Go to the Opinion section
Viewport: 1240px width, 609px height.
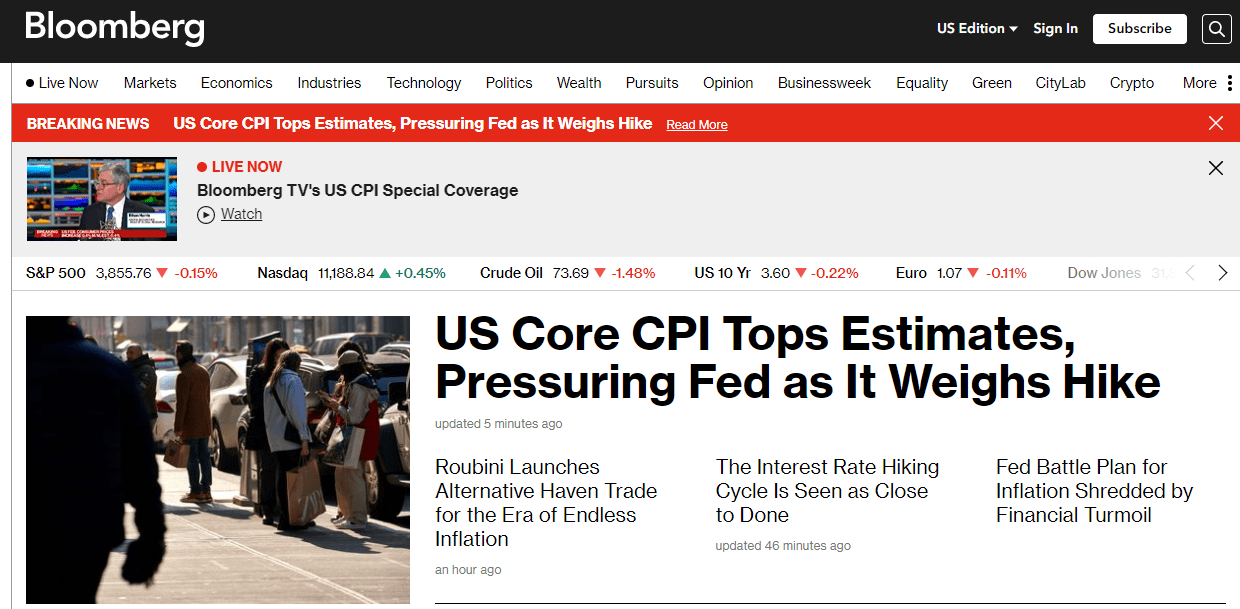[x=728, y=83]
